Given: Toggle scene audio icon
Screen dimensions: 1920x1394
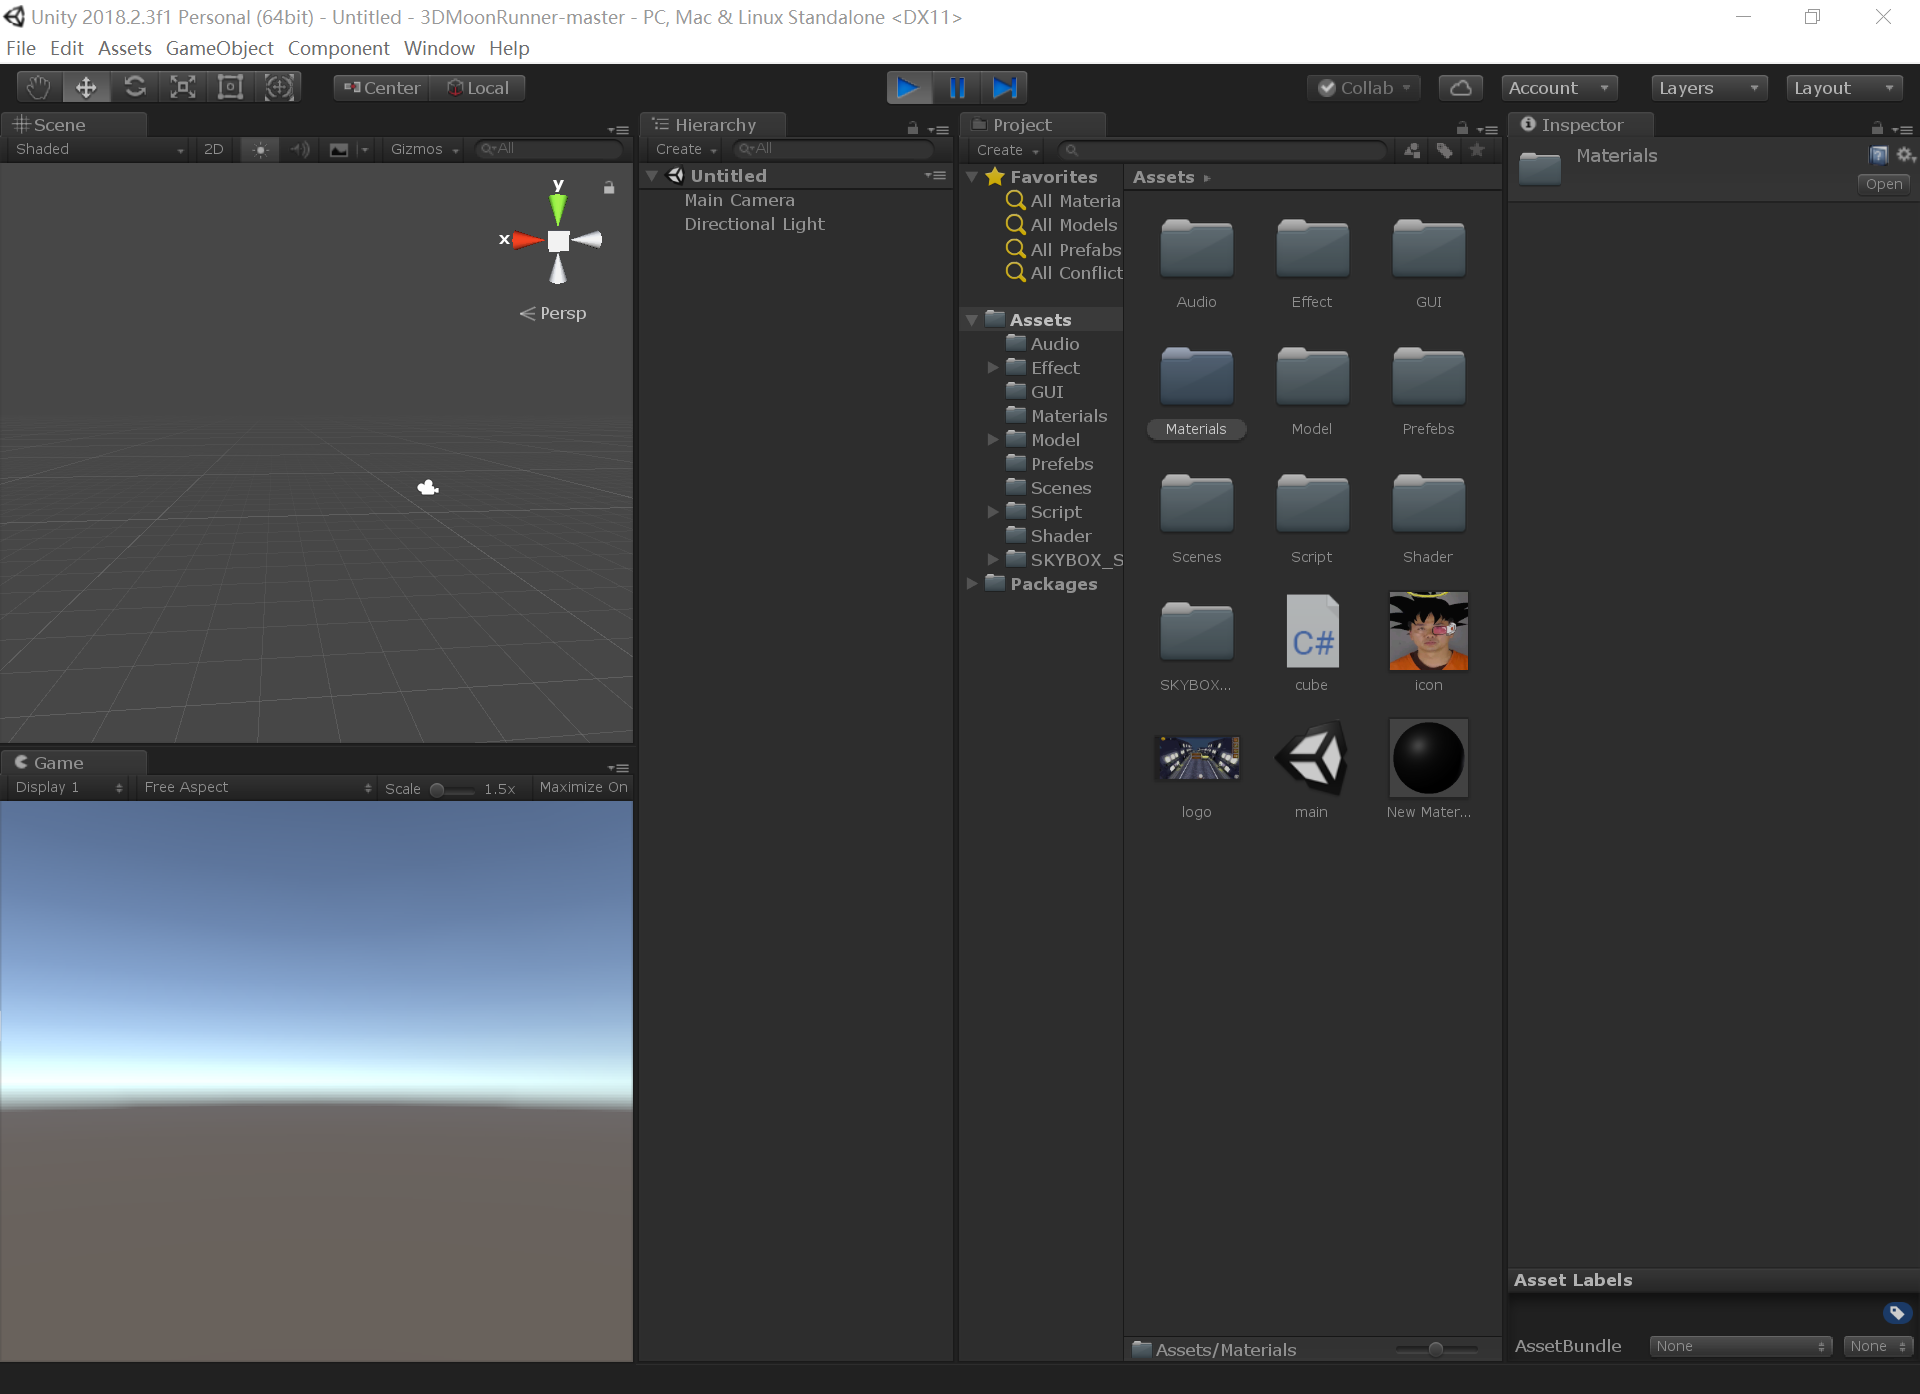Looking at the screenshot, I should pyautogui.click(x=299, y=149).
